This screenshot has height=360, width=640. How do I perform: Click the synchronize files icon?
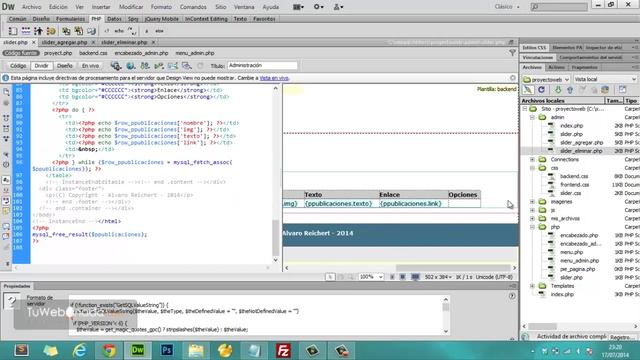tap(605, 90)
